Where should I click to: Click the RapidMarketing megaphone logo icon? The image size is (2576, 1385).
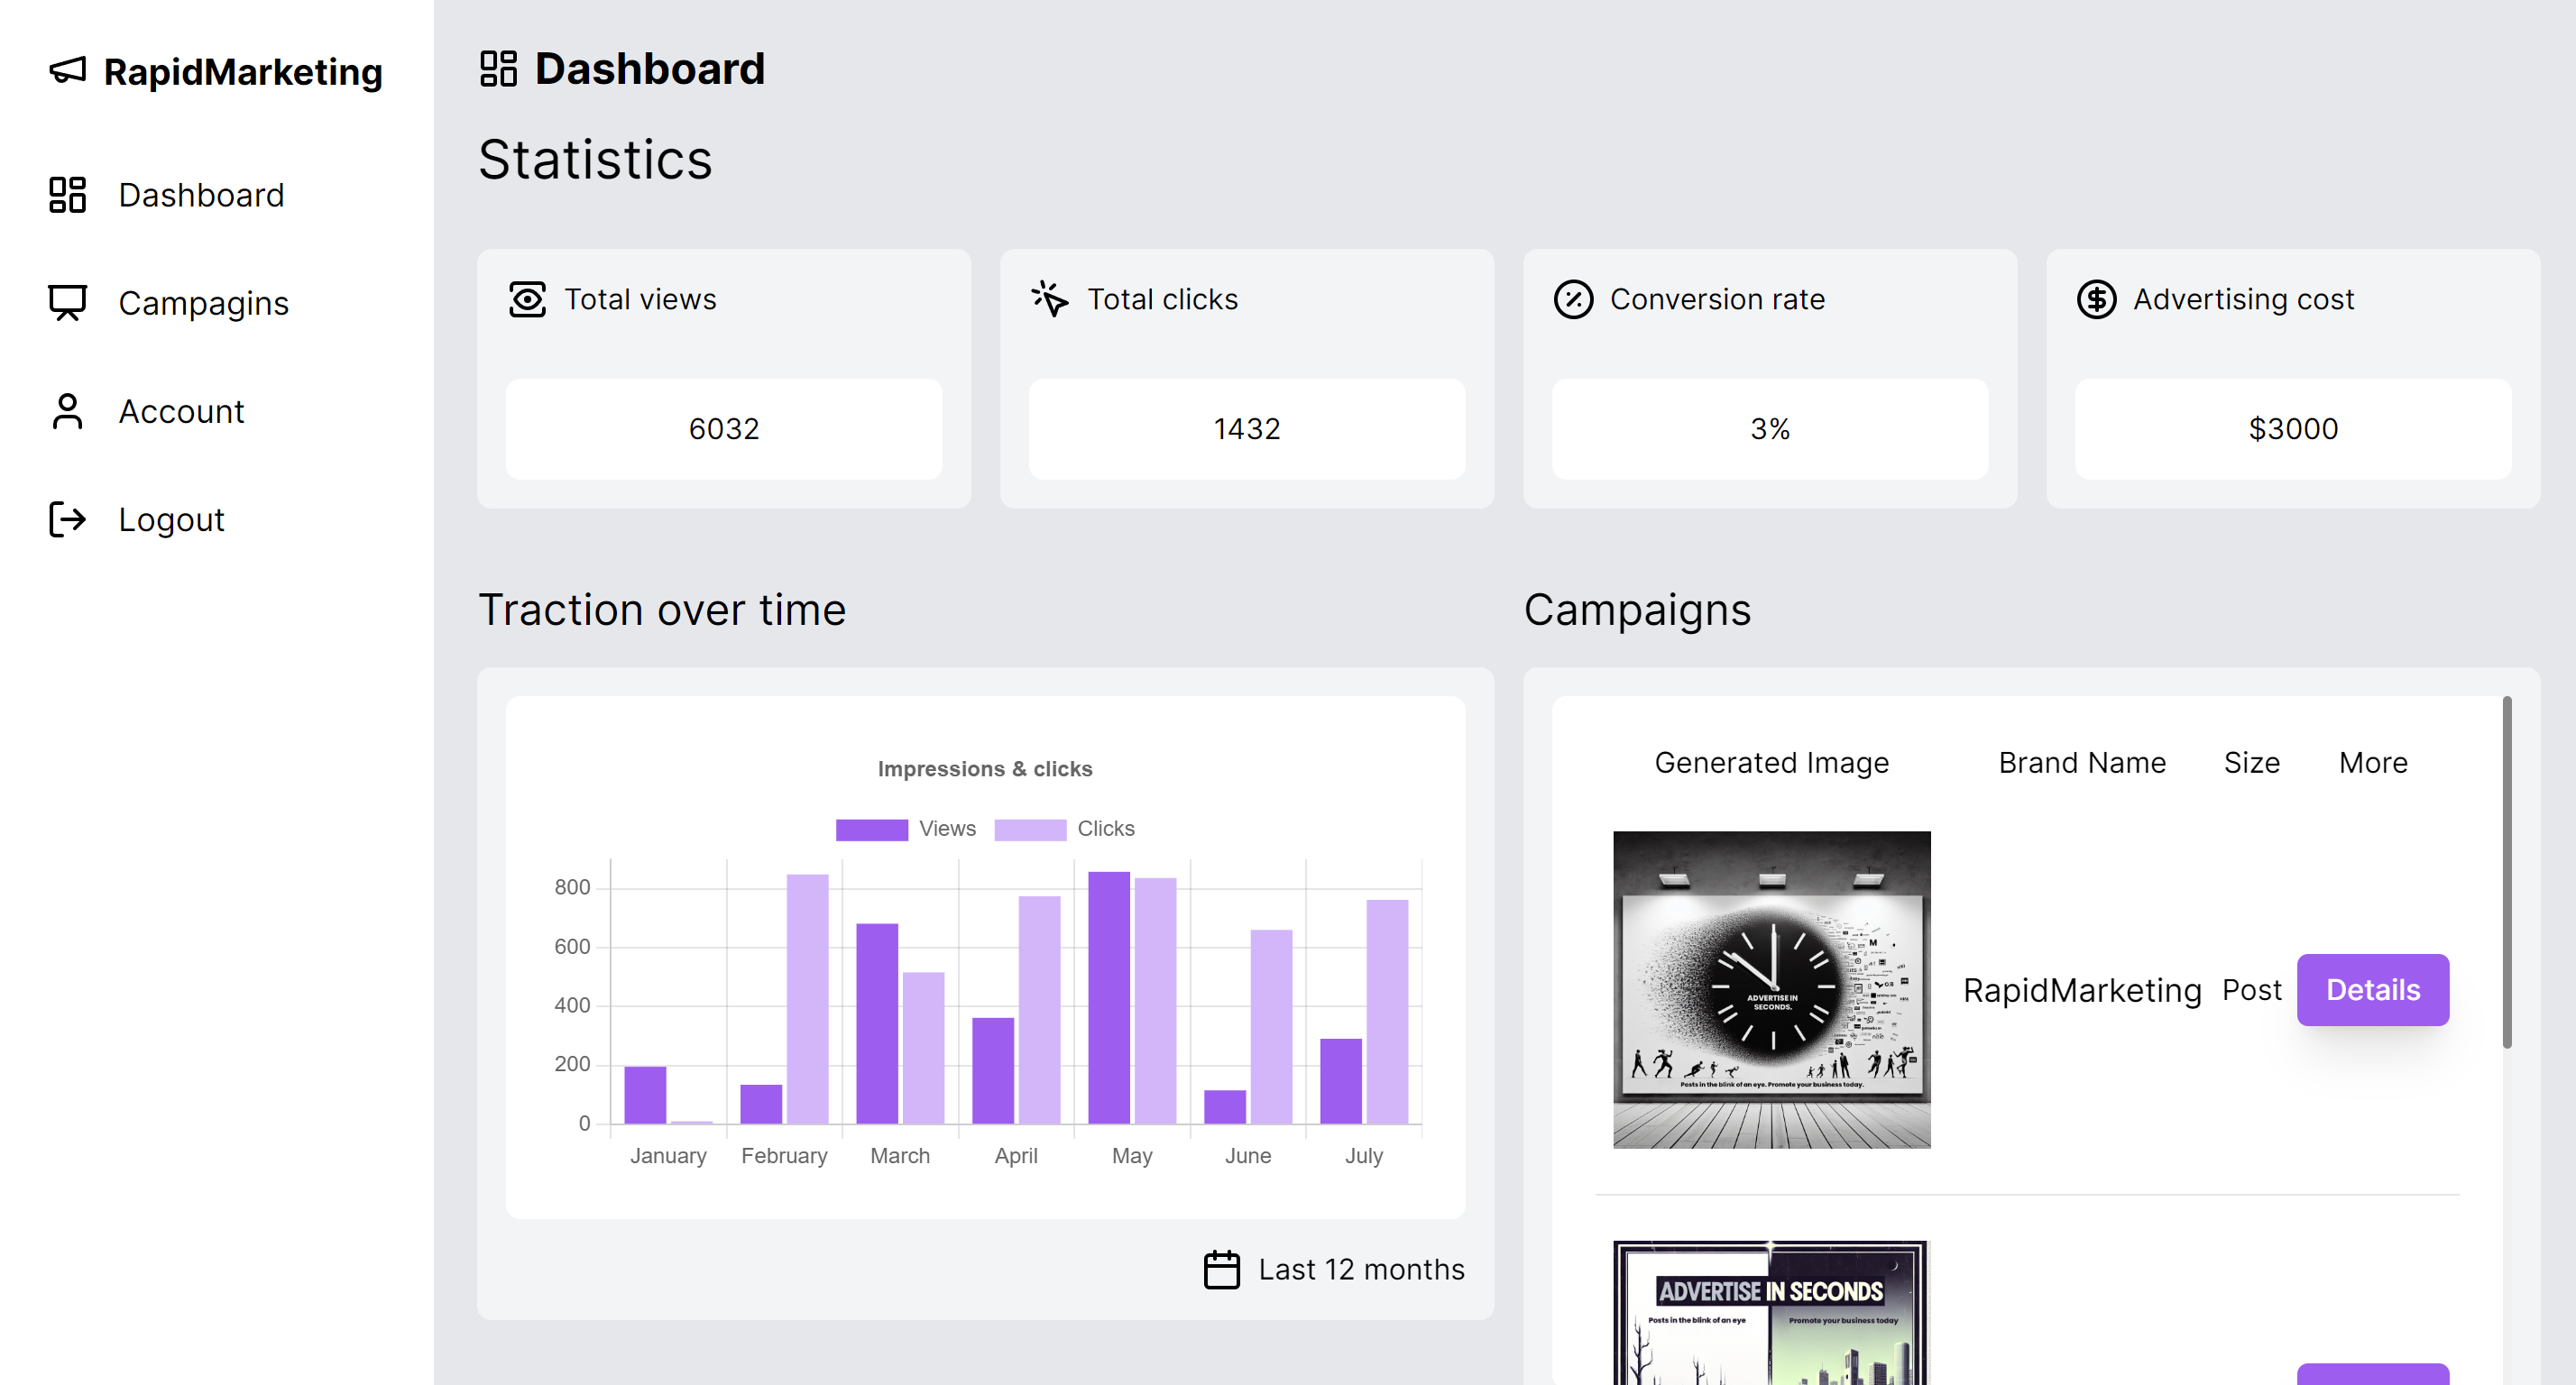68,71
